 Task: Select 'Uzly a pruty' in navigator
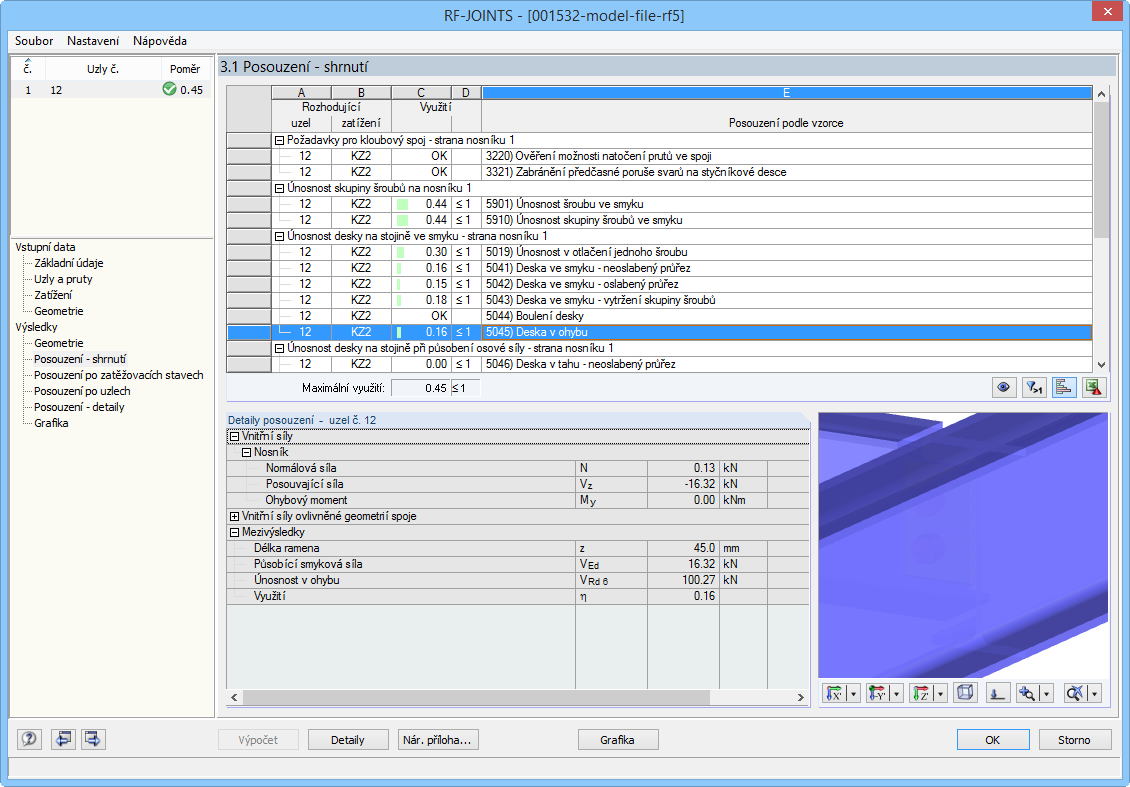click(63, 279)
